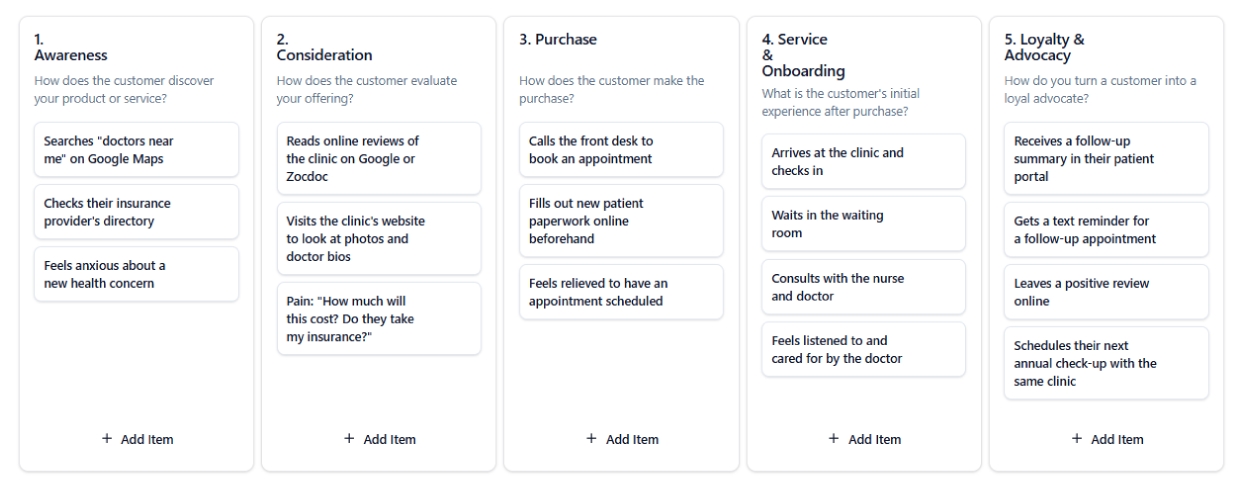Select 'Consults with the nurse and doctor' card
Viewport: 1246px width, 489px height.
point(864,287)
